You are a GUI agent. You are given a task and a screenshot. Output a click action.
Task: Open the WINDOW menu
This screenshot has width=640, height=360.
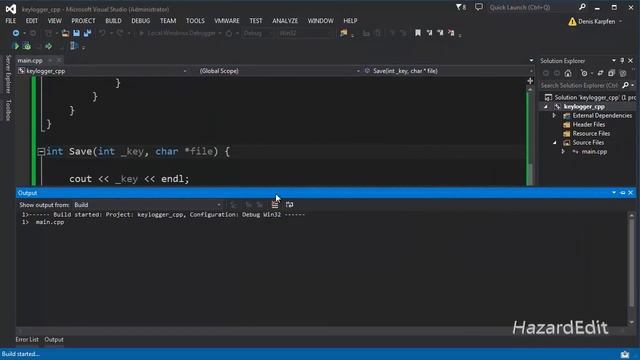[x=320, y=21]
